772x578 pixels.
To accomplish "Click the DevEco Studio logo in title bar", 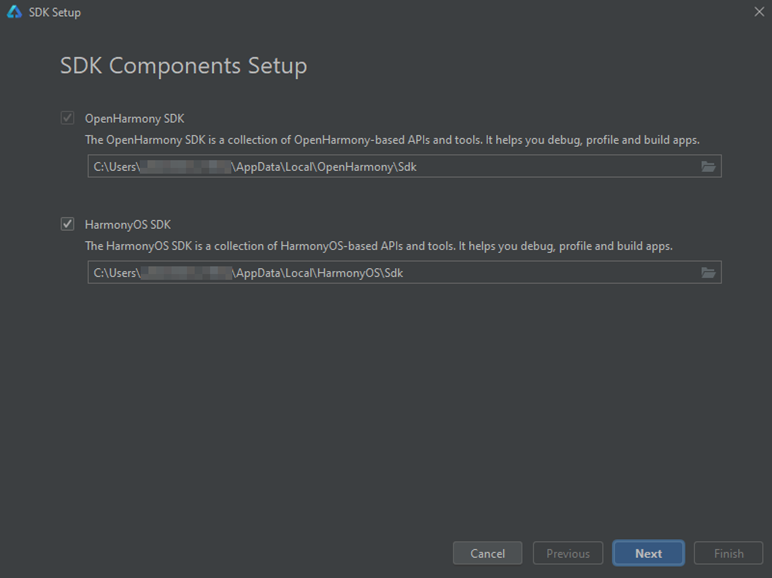I will [x=14, y=12].
